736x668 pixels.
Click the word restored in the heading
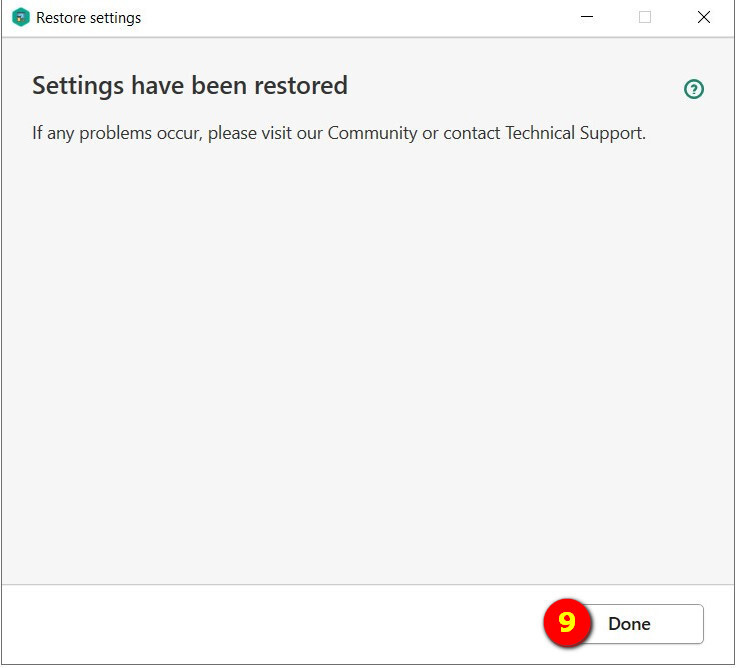(x=301, y=85)
